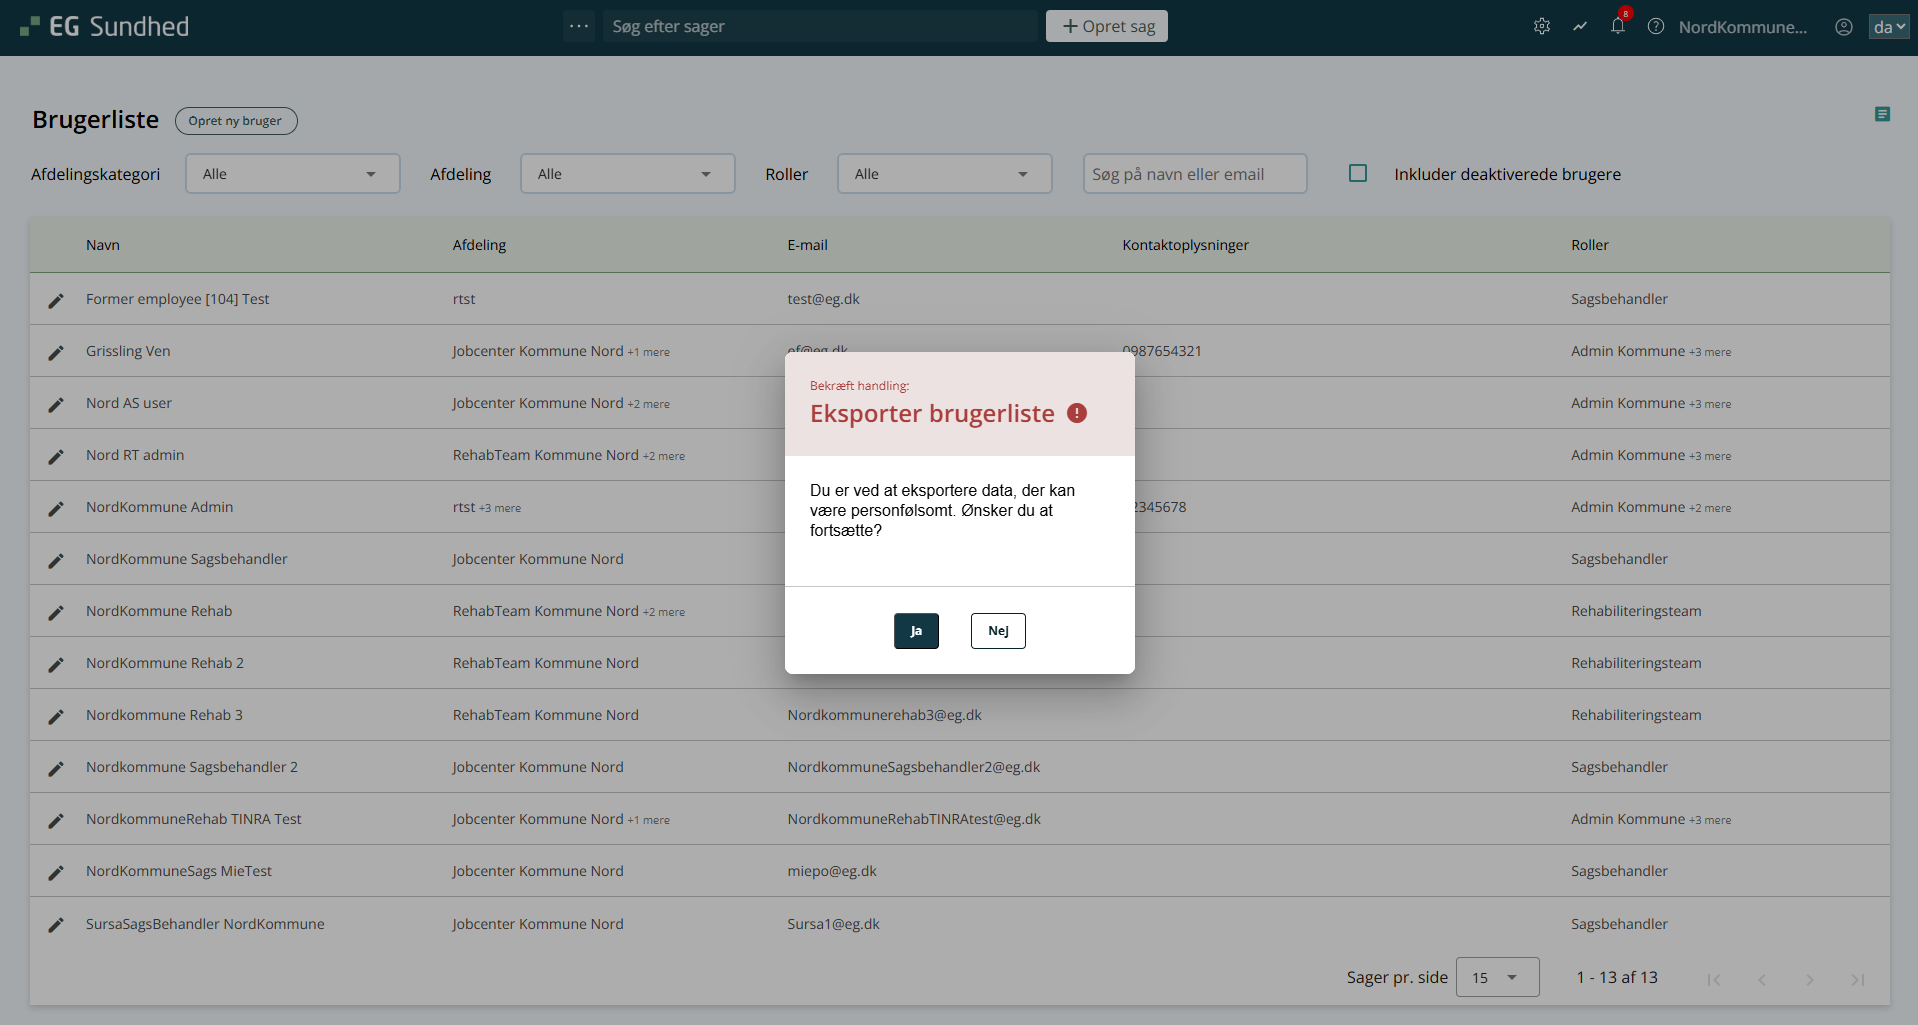This screenshot has height=1025, width=1918.
Task: Open the settings gear in top bar
Action: coord(1542,27)
